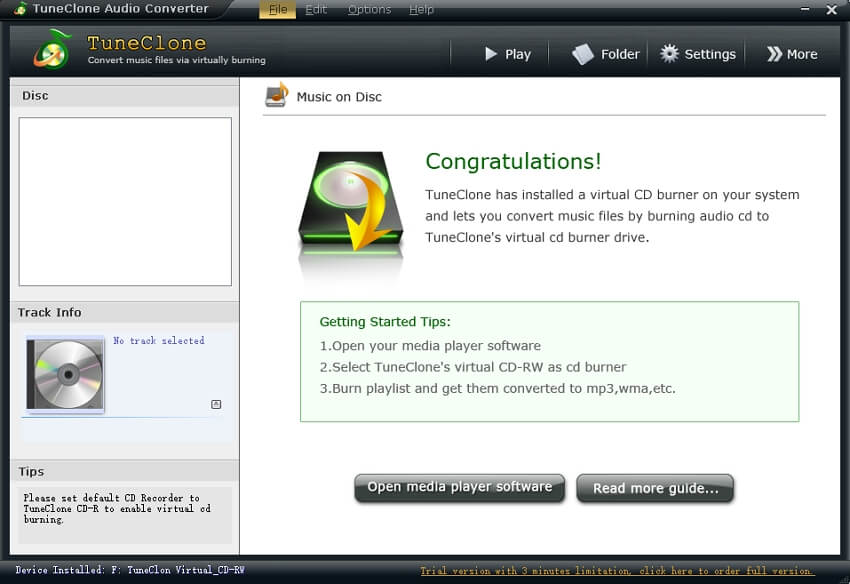Image resolution: width=850 pixels, height=584 pixels.
Task: Open the Edit menu
Action: [x=315, y=10]
